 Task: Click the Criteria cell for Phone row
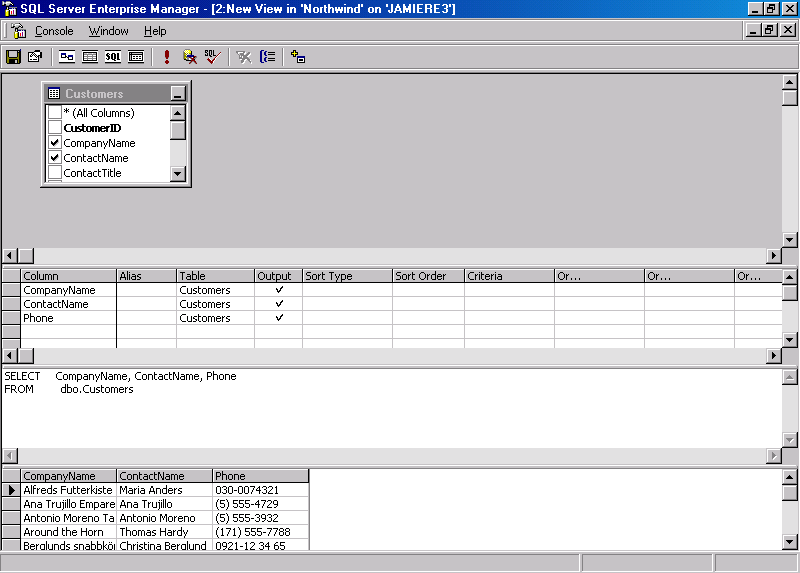pyautogui.click(x=509, y=318)
